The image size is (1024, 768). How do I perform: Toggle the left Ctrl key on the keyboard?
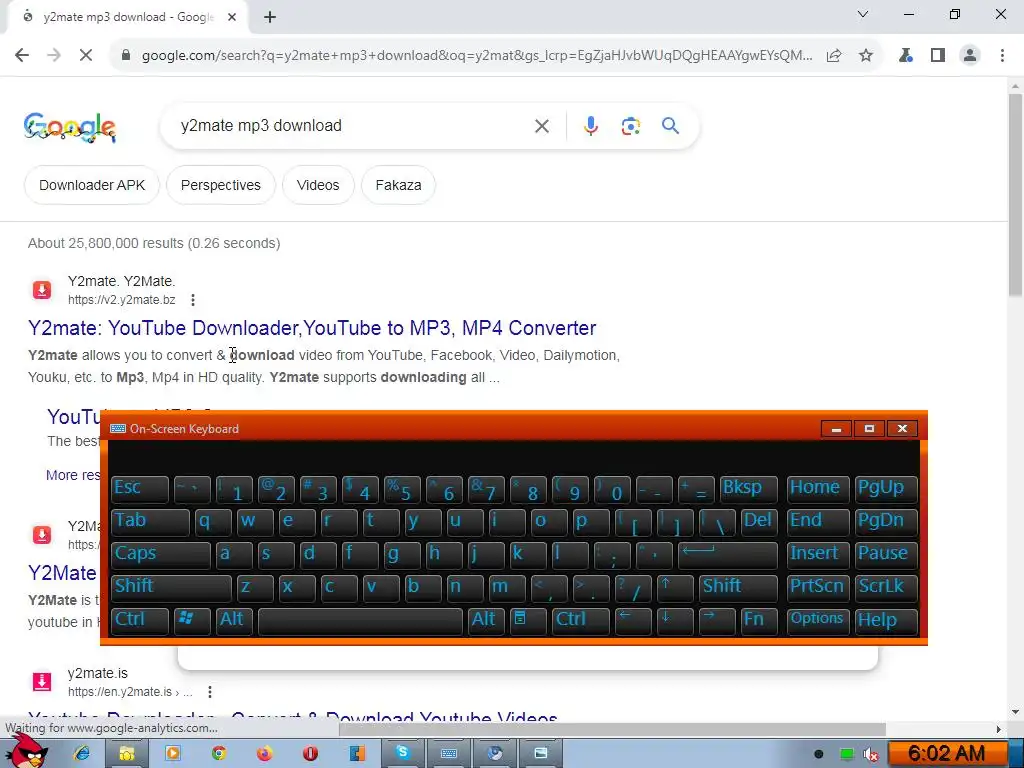click(x=140, y=620)
